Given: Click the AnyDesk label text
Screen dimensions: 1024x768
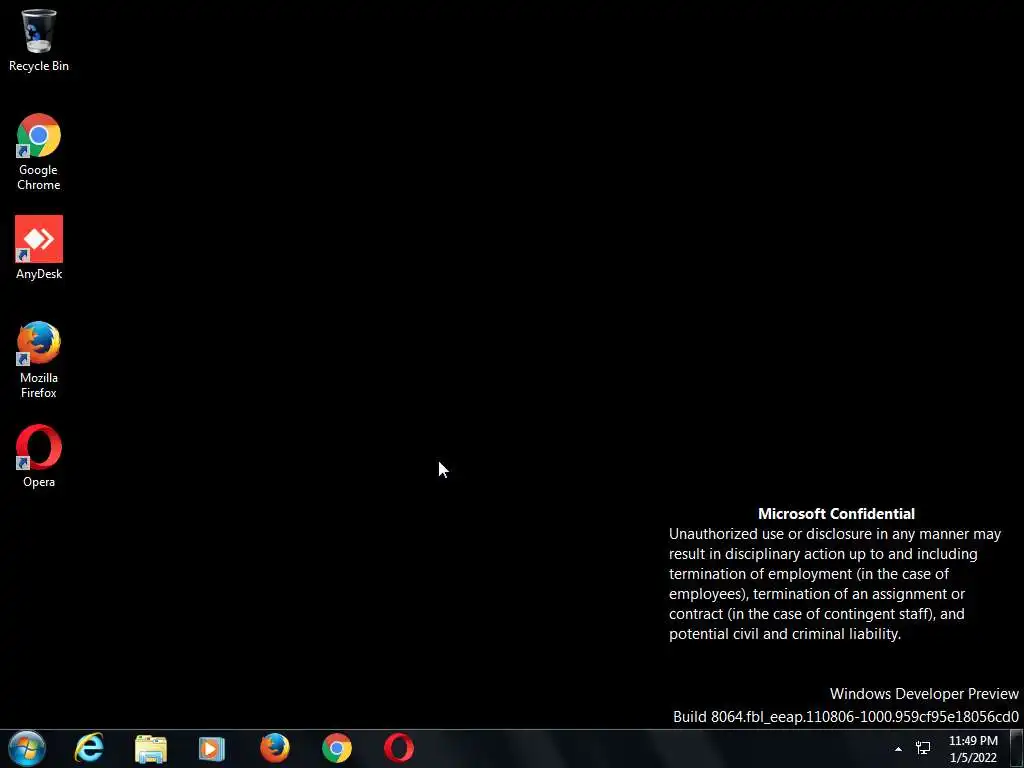Looking at the screenshot, I should pos(39,274).
